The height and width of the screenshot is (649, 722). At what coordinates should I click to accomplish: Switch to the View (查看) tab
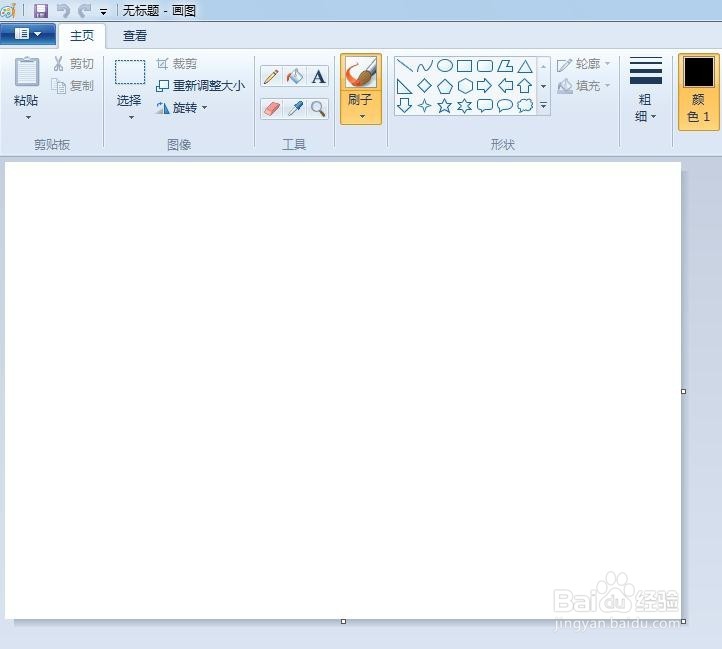(x=135, y=35)
